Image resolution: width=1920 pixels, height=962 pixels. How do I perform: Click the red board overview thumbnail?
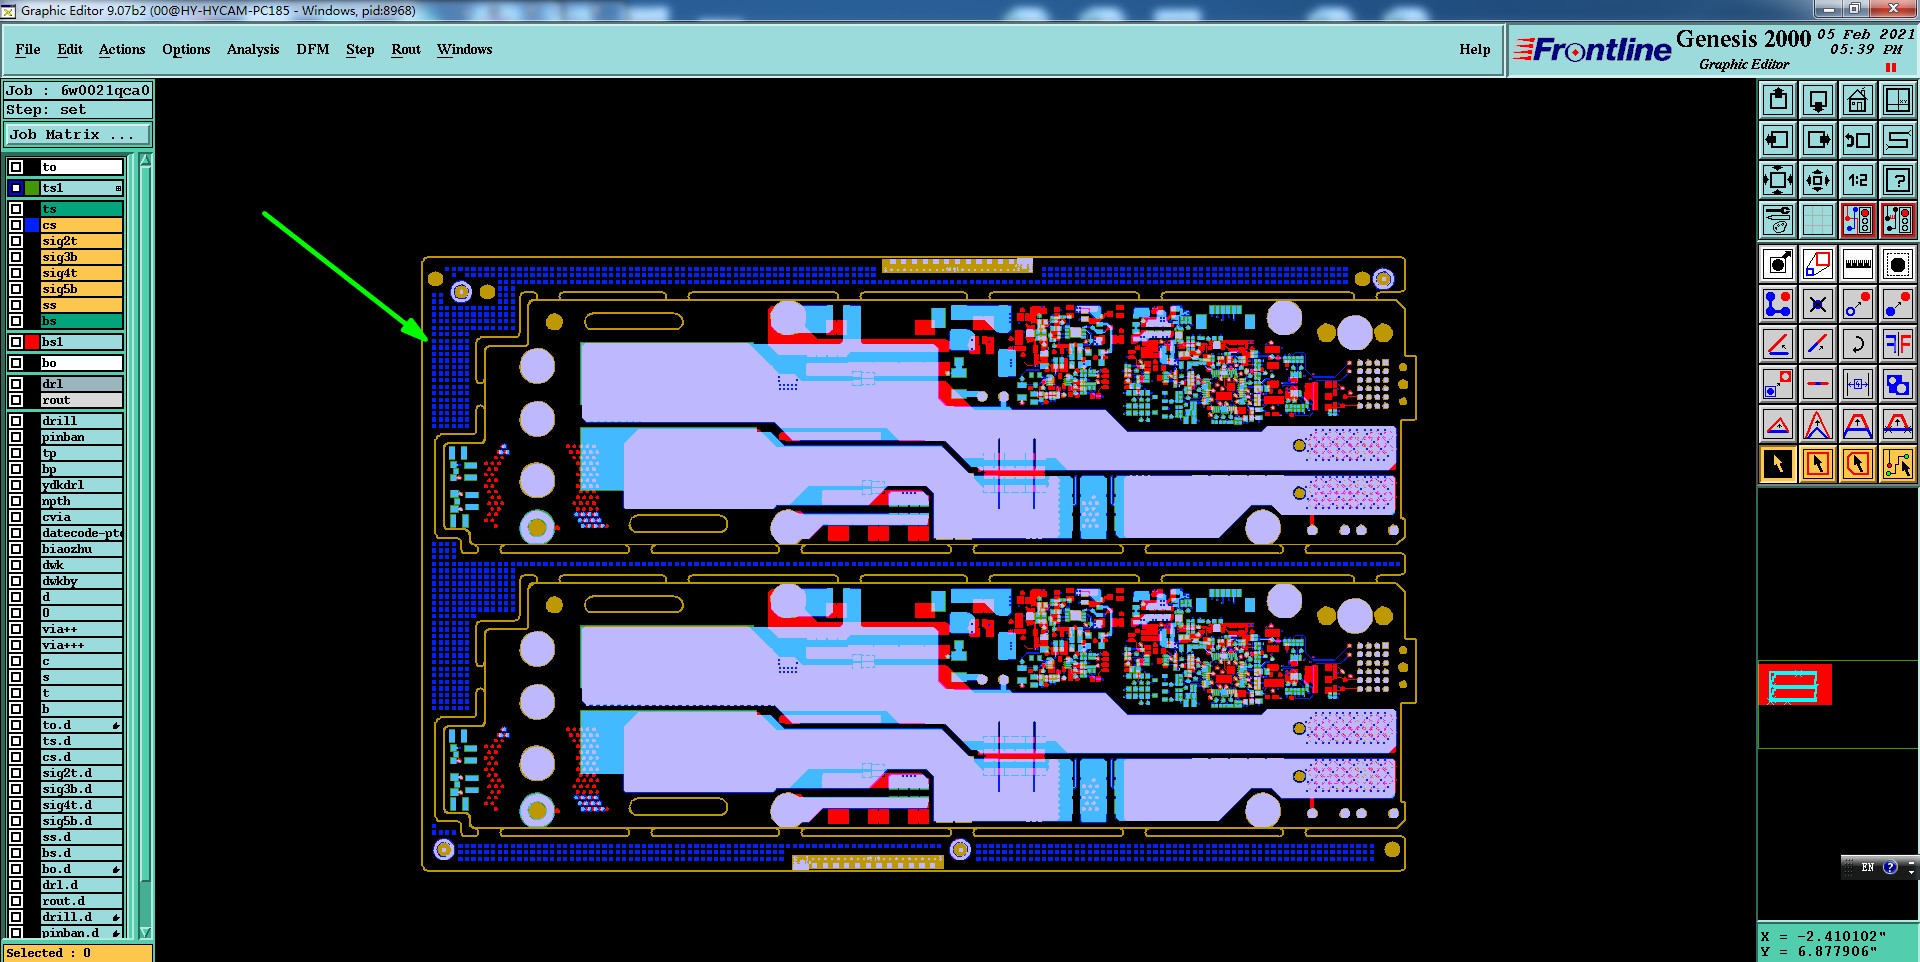coord(1795,685)
